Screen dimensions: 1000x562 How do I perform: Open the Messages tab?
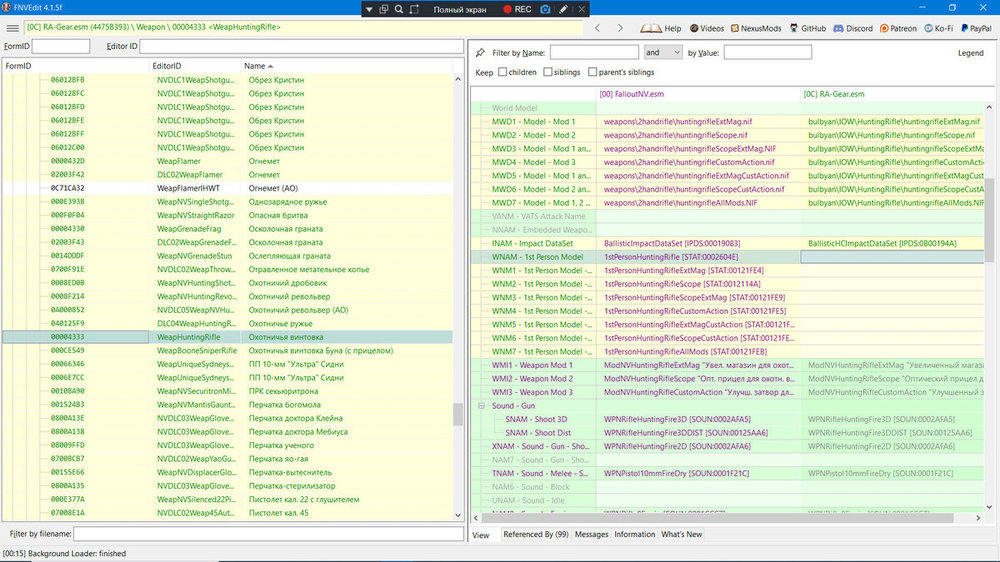pos(591,535)
